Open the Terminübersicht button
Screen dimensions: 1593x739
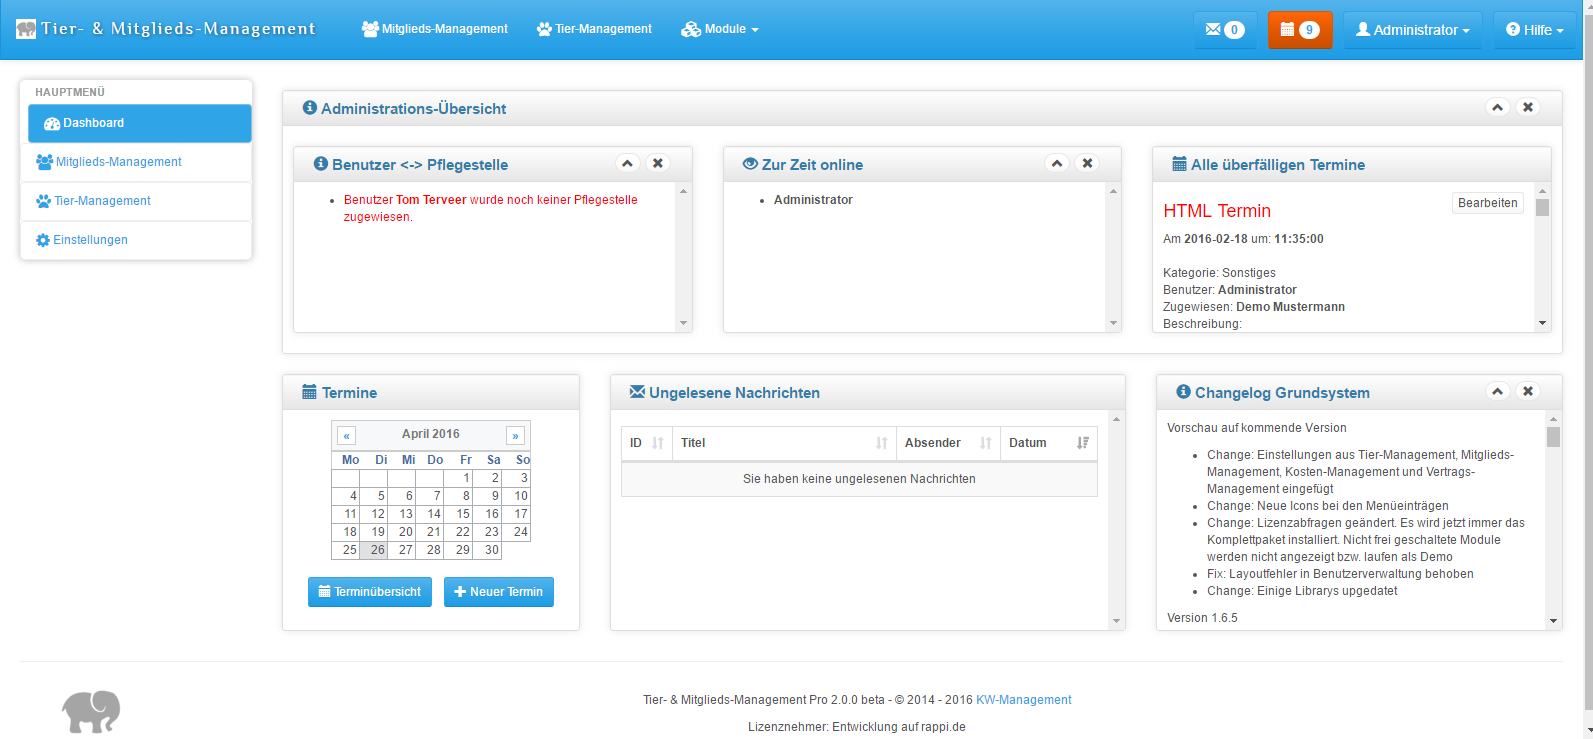[x=370, y=592]
